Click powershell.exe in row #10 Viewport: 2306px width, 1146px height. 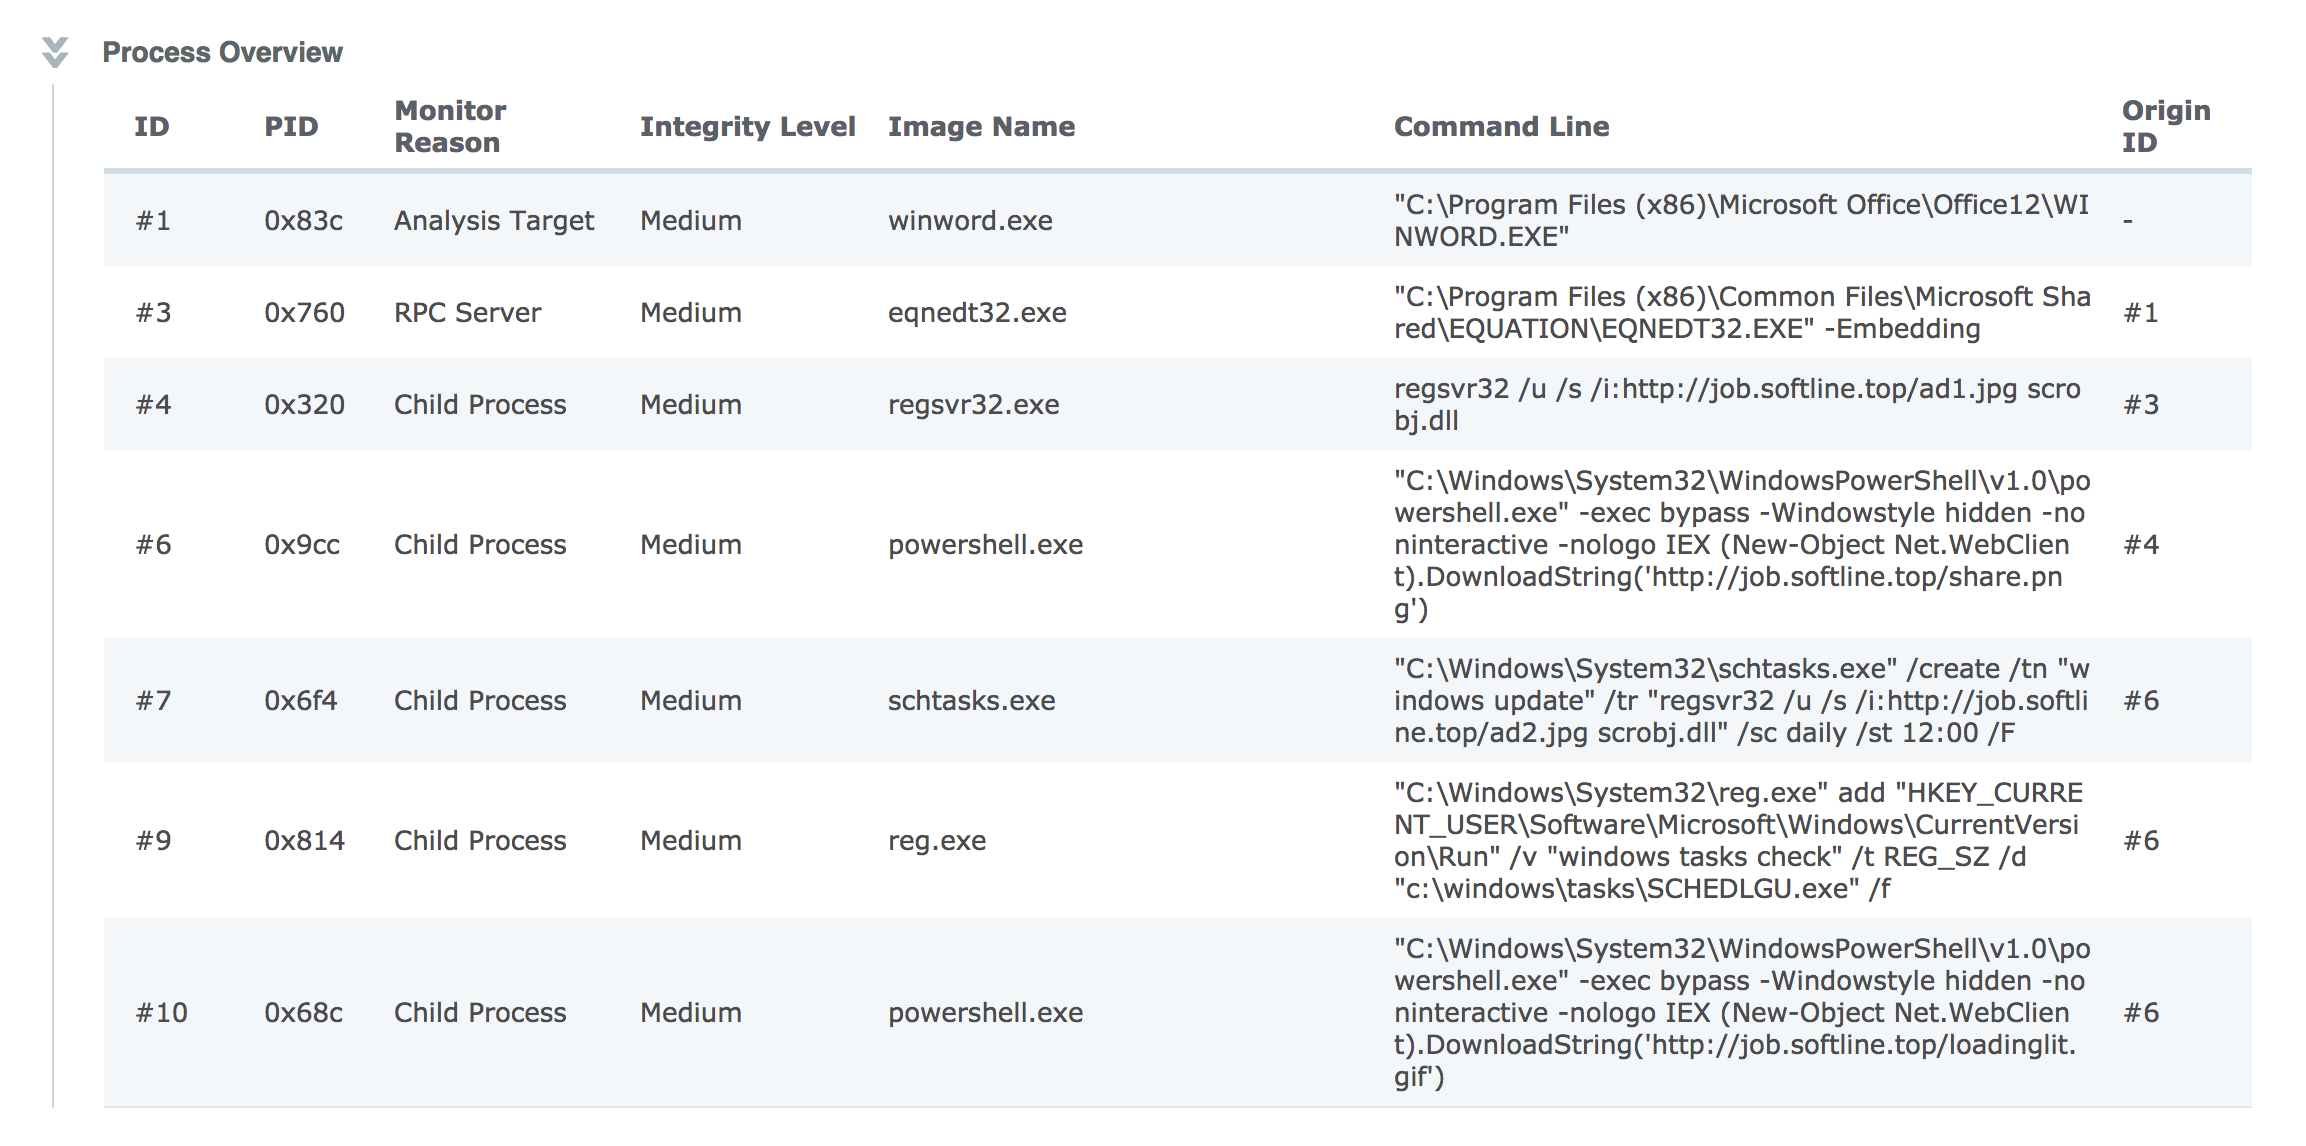[985, 1012]
